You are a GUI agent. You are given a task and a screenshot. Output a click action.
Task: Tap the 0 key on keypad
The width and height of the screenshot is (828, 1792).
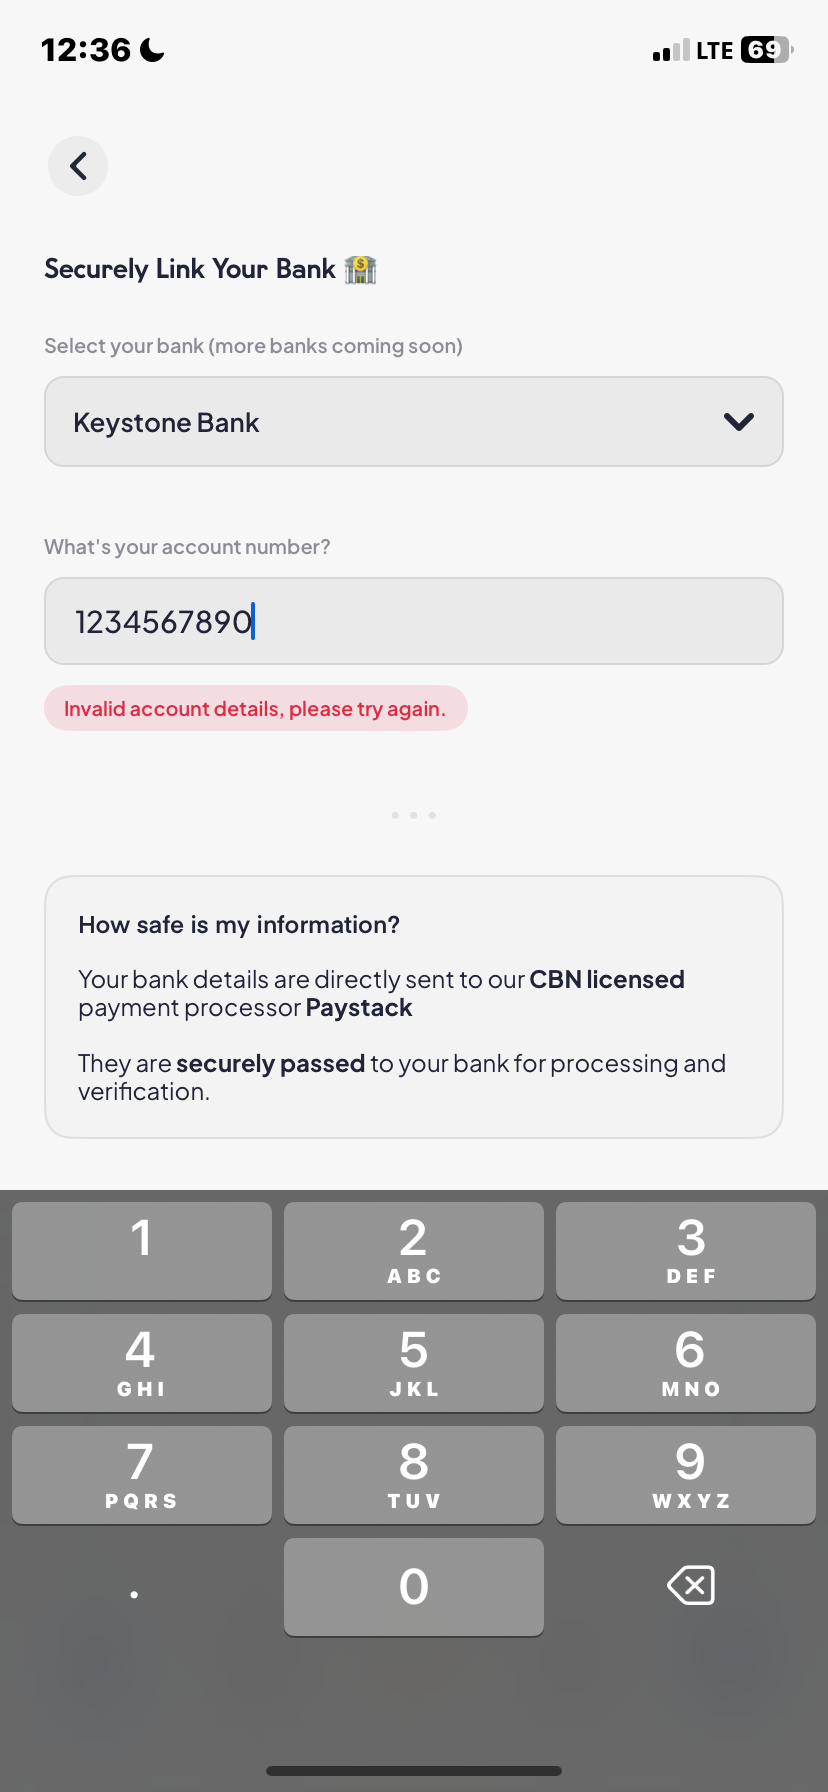(413, 1586)
